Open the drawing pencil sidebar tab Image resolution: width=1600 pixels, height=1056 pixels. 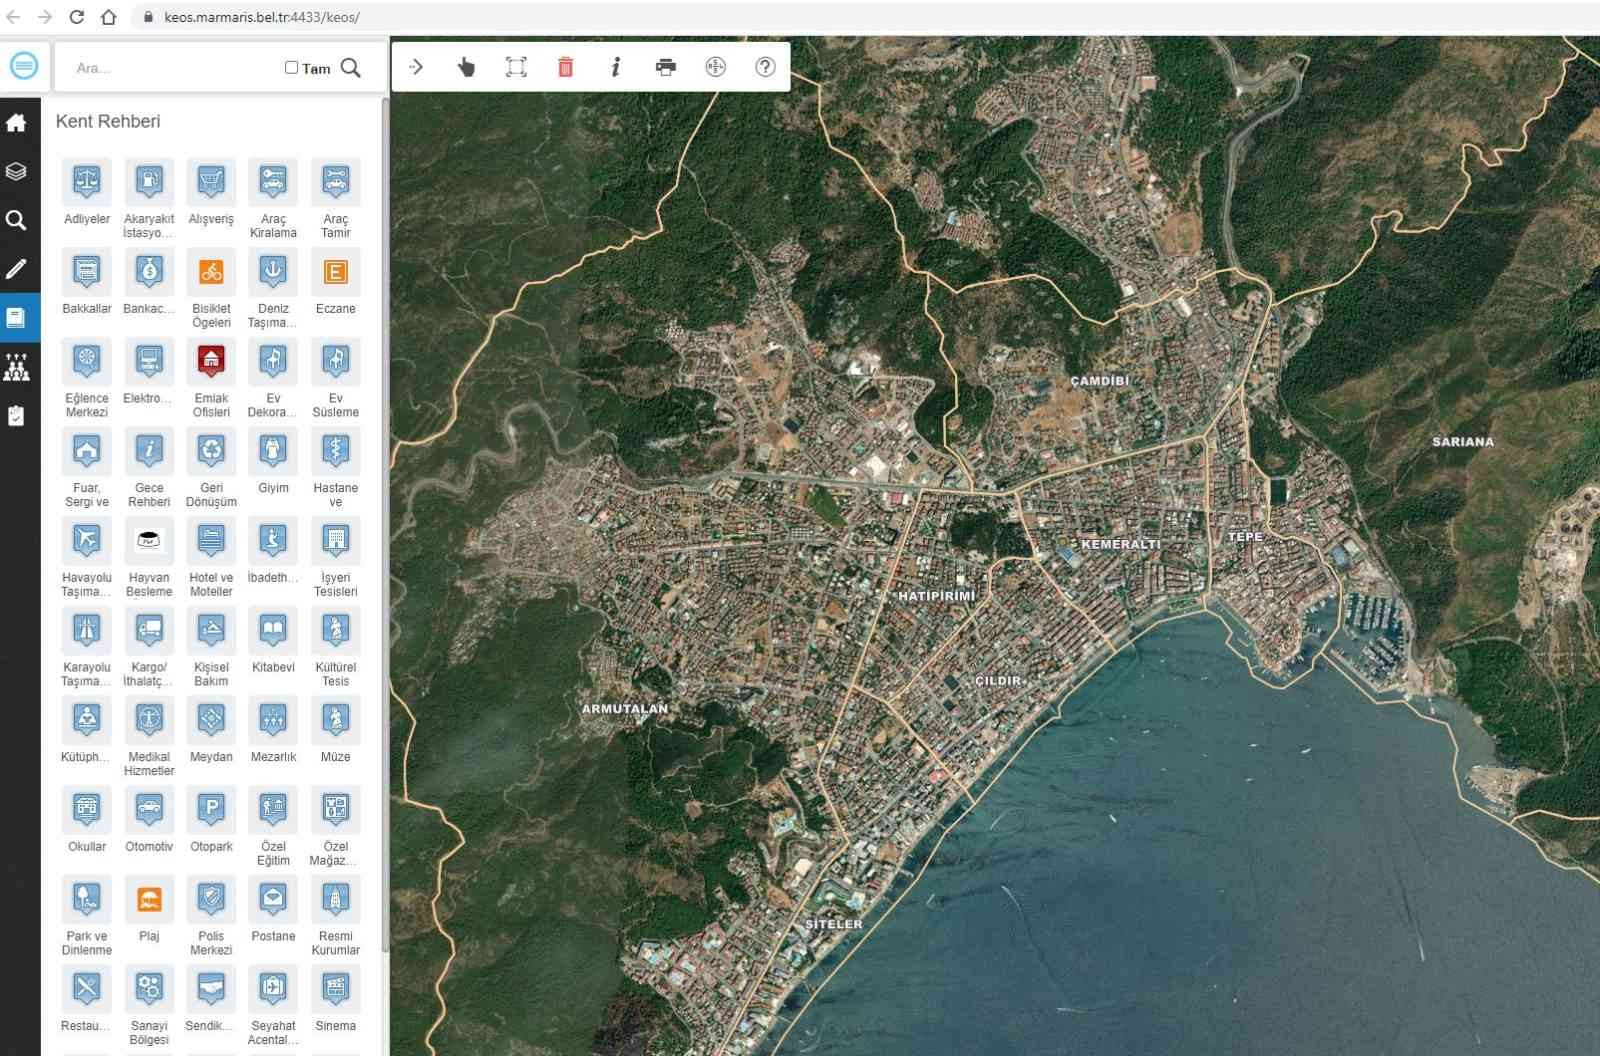tap(16, 269)
